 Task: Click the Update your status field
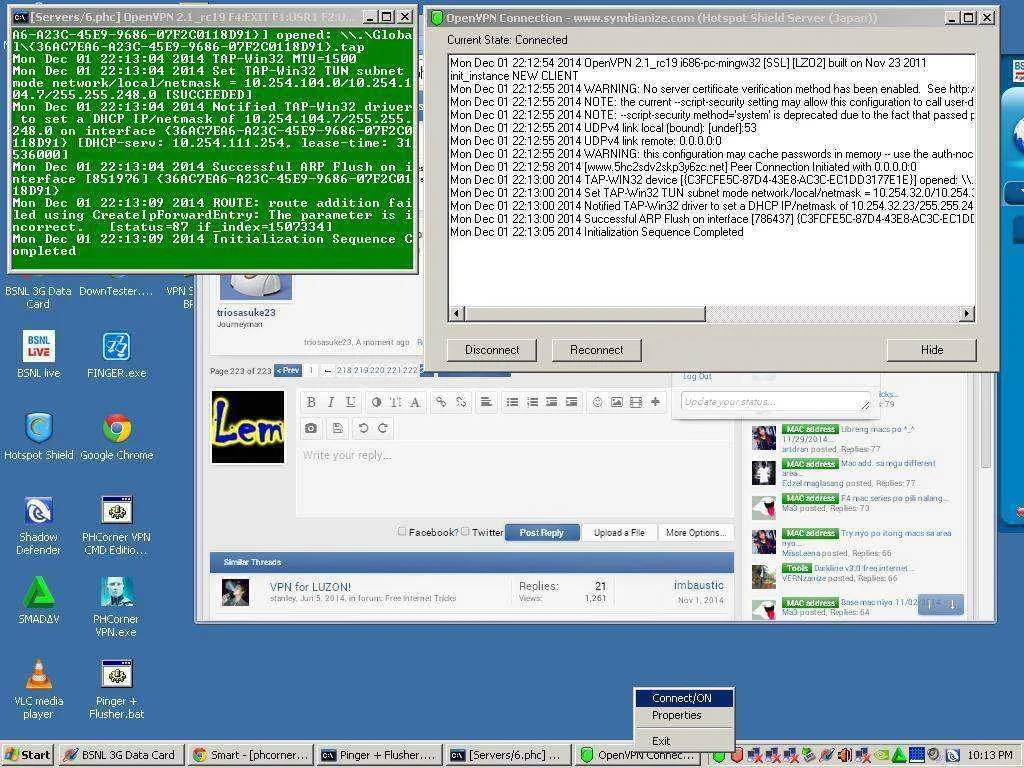coord(775,402)
